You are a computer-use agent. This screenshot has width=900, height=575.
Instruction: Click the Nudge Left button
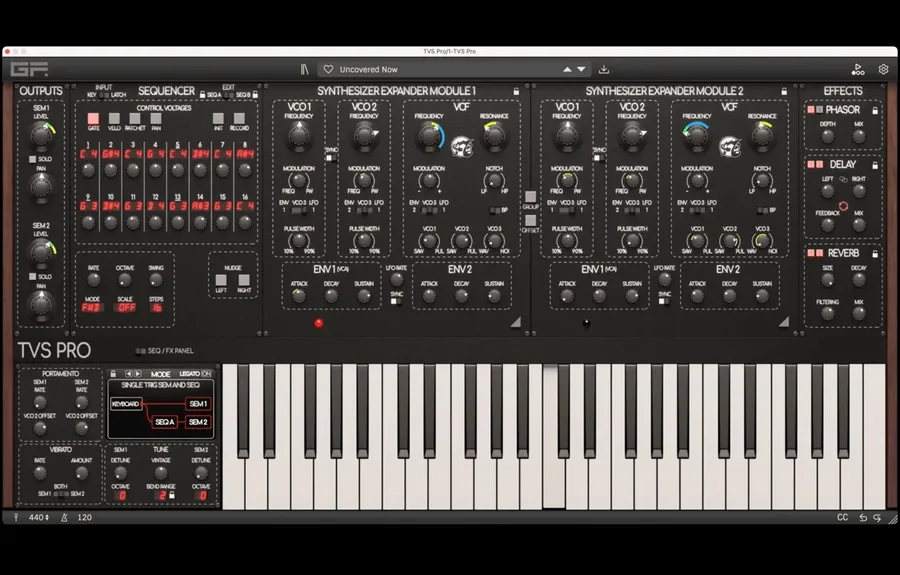point(221,280)
